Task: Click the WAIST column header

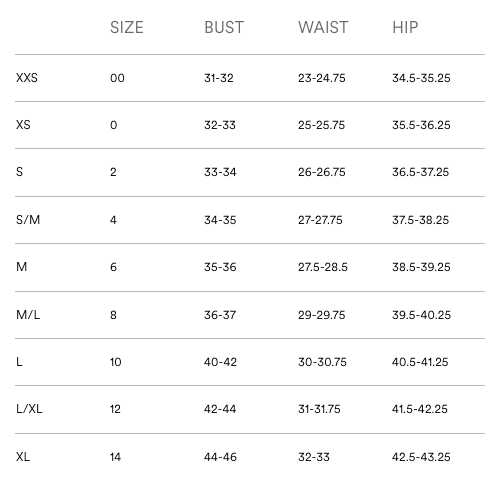Action: (323, 27)
